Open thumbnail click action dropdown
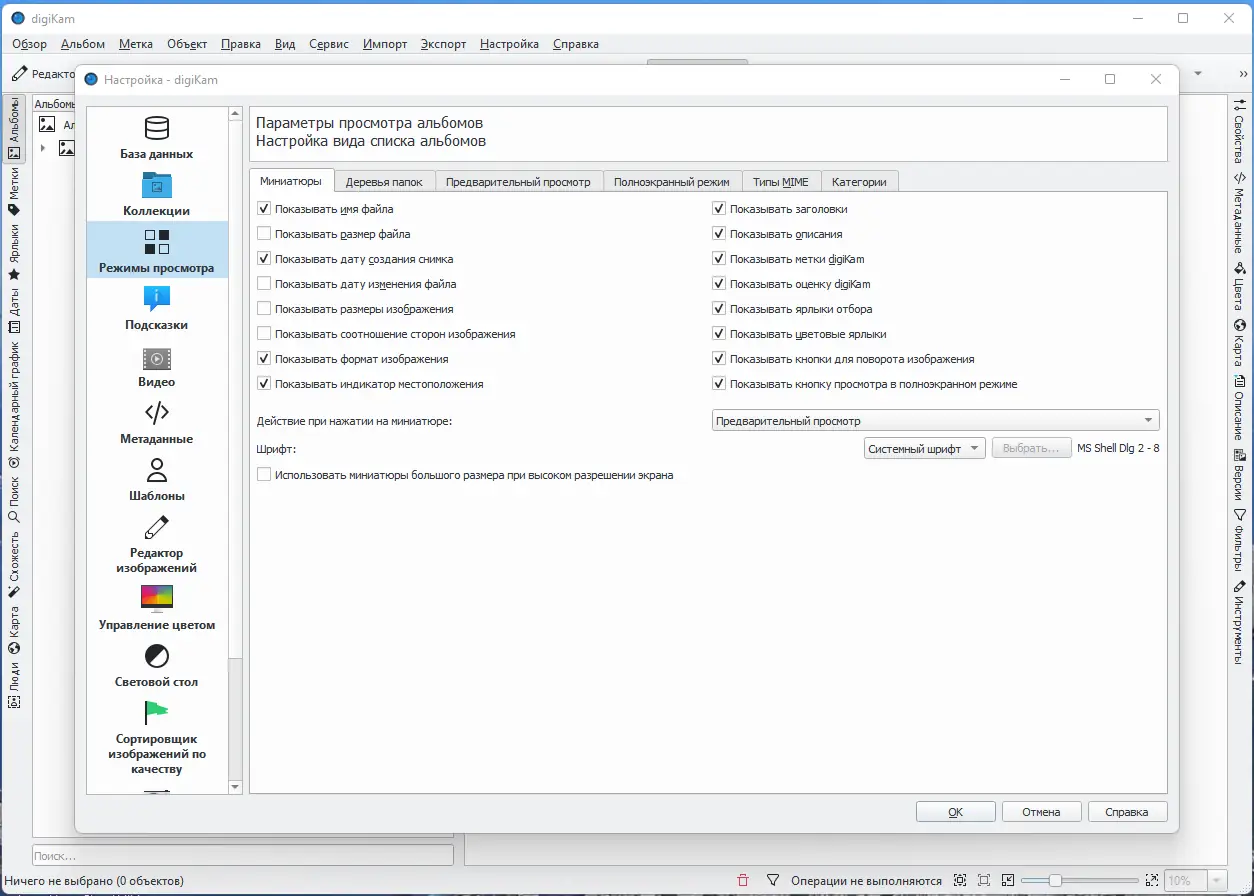1254x896 pixels. (x=935, y=421)
